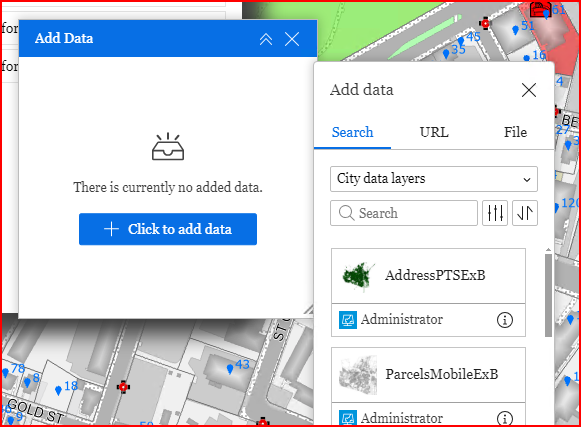The width and height of the screenshot is (581, 427).
Task: Click the red marker near address 51
Action: pyautogui.click(x=485, y=24)
